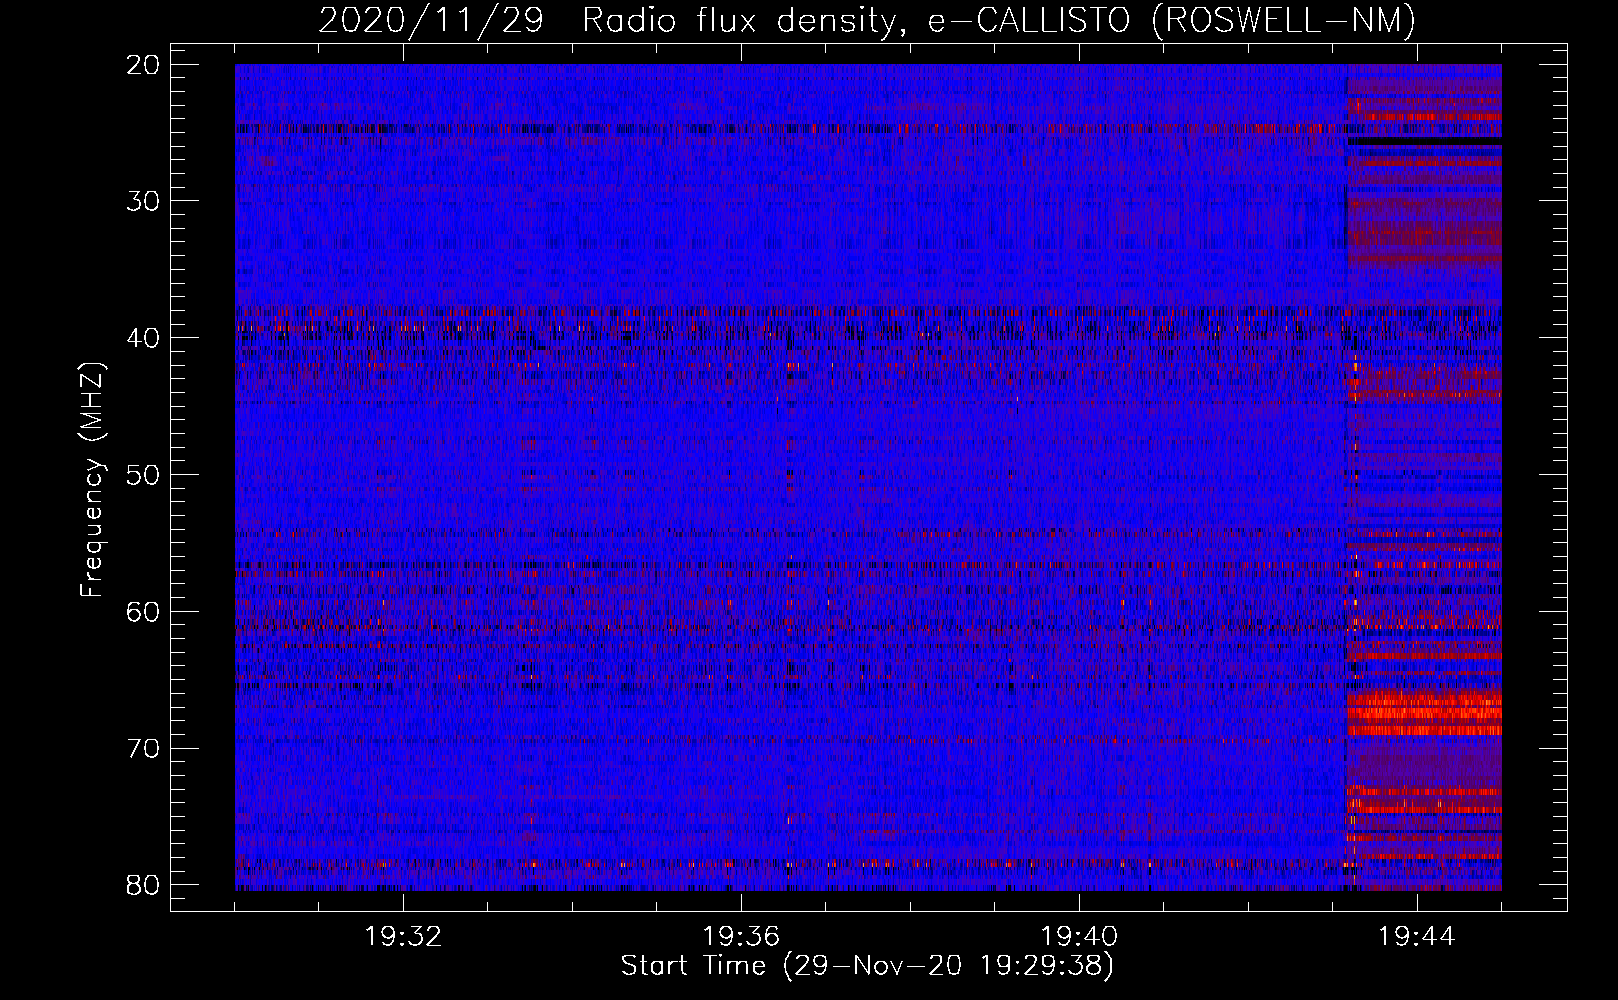This screenshot has height=1000, width=1618.
Task: Click the 20 MHz frequency tick label
Action: 144,64
